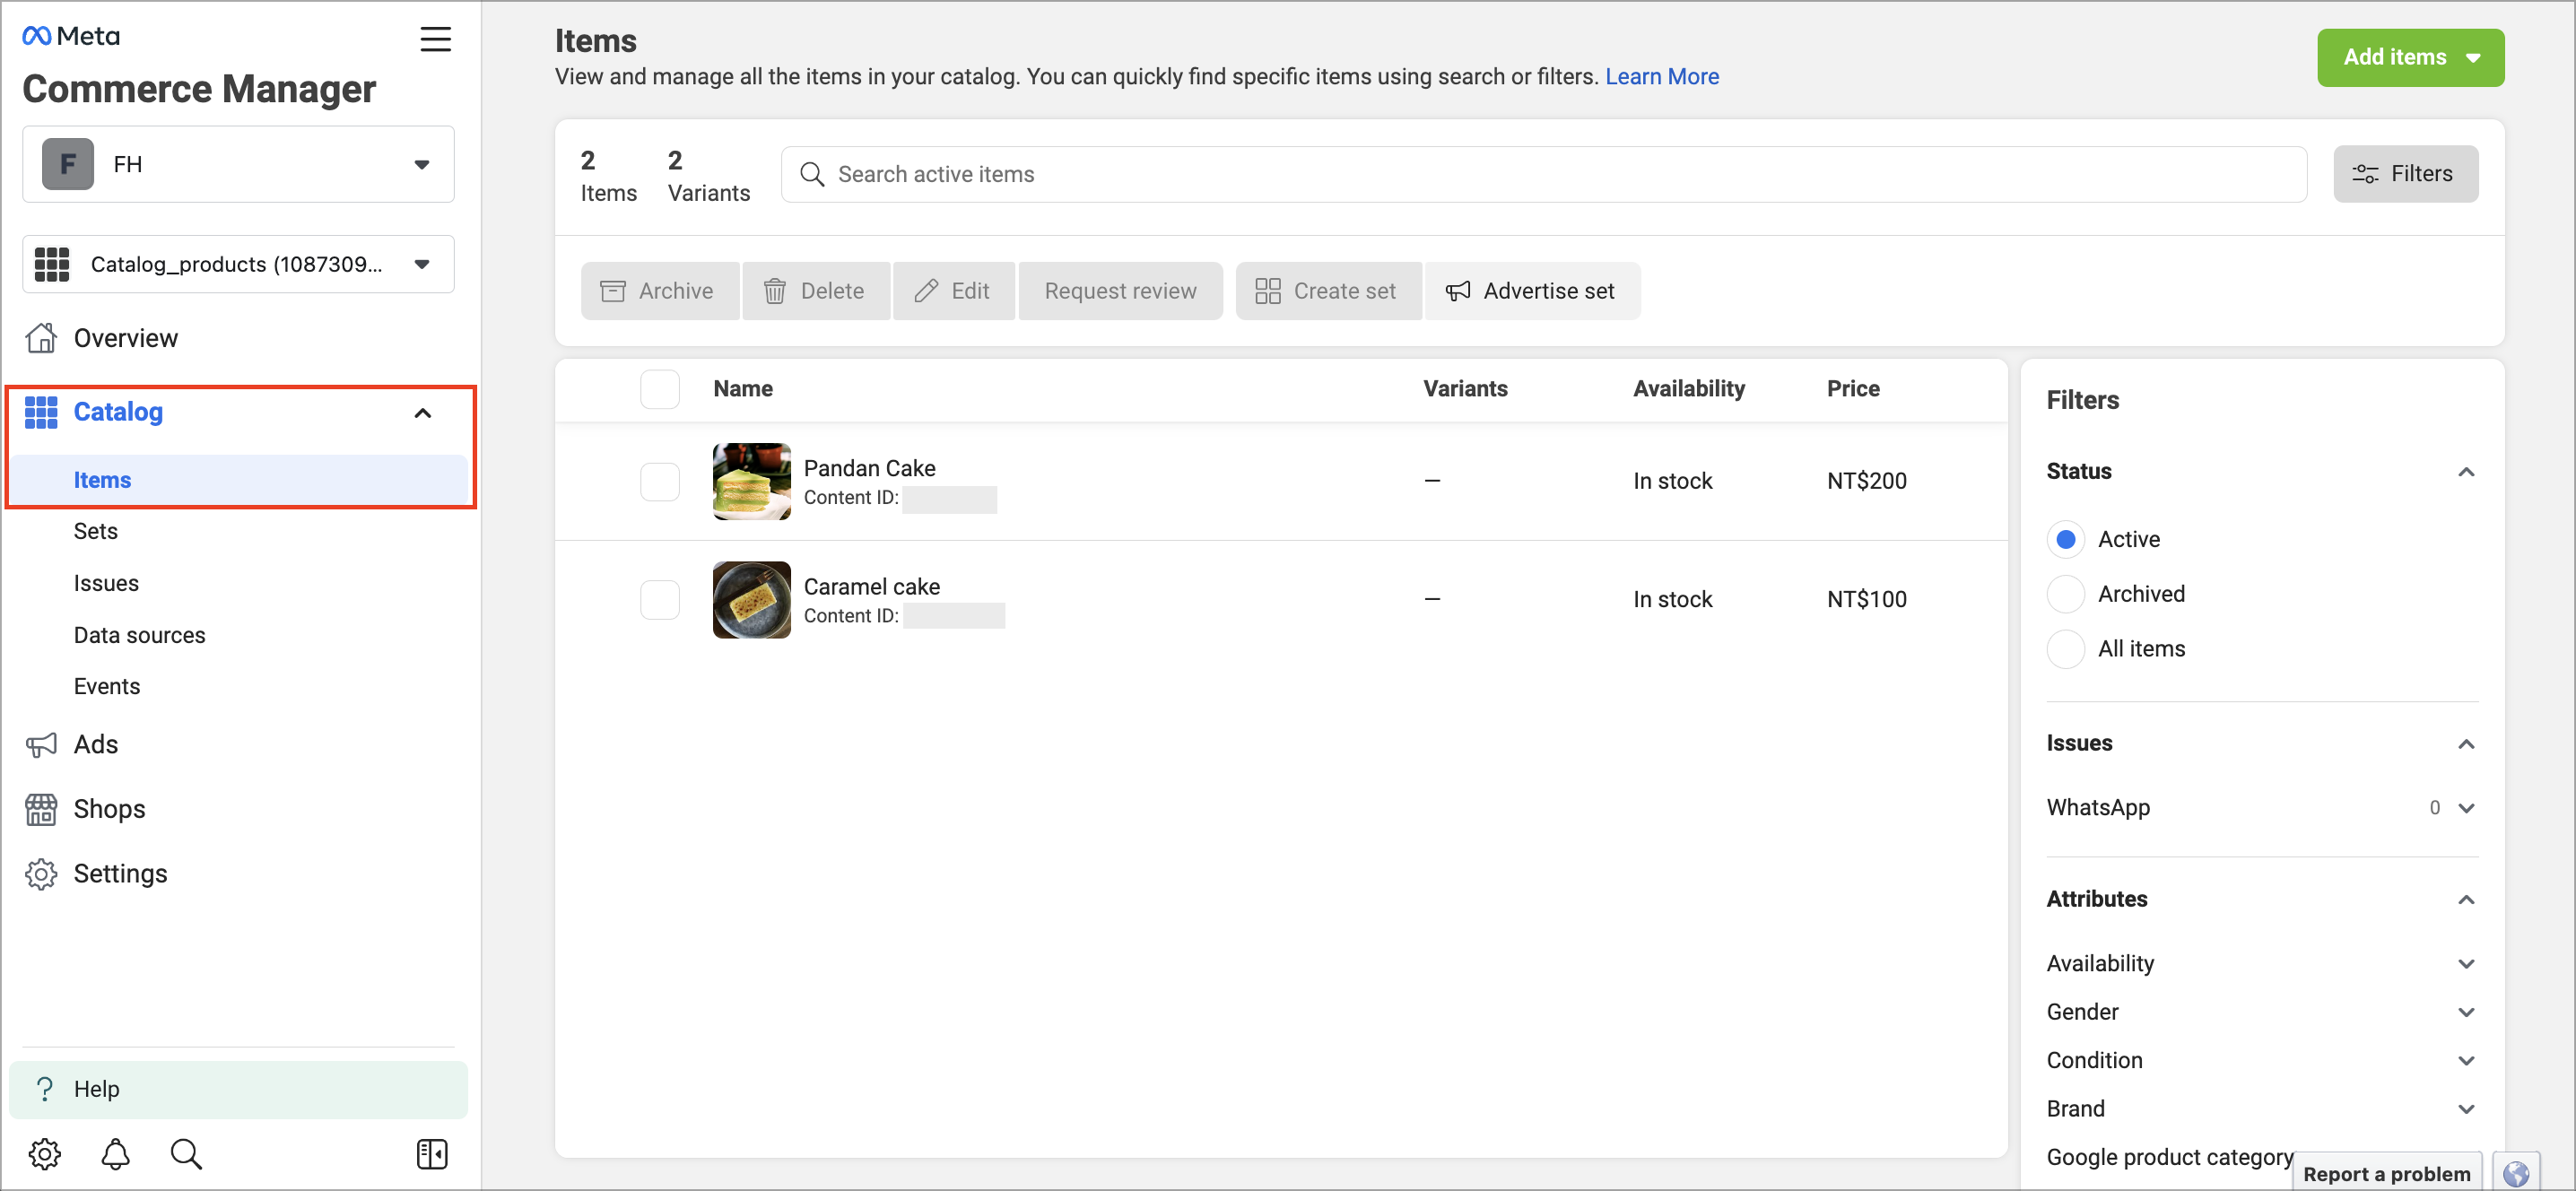Click the search magnifier in search box
Image resolution: width=2576 pixels, height=1191 pixels.
tap(812, 174)
